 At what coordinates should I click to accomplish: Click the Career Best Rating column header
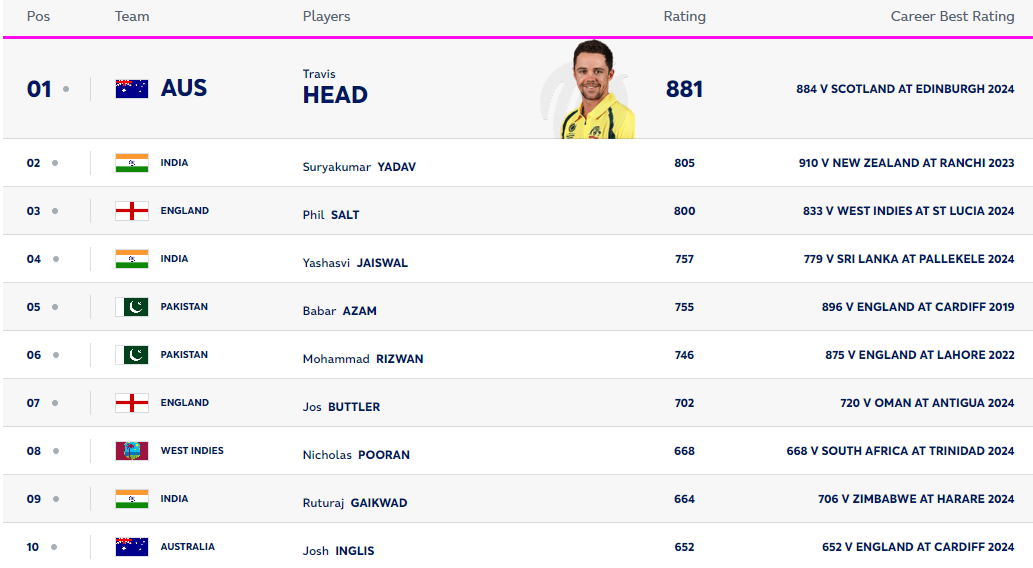coord(952,17)
